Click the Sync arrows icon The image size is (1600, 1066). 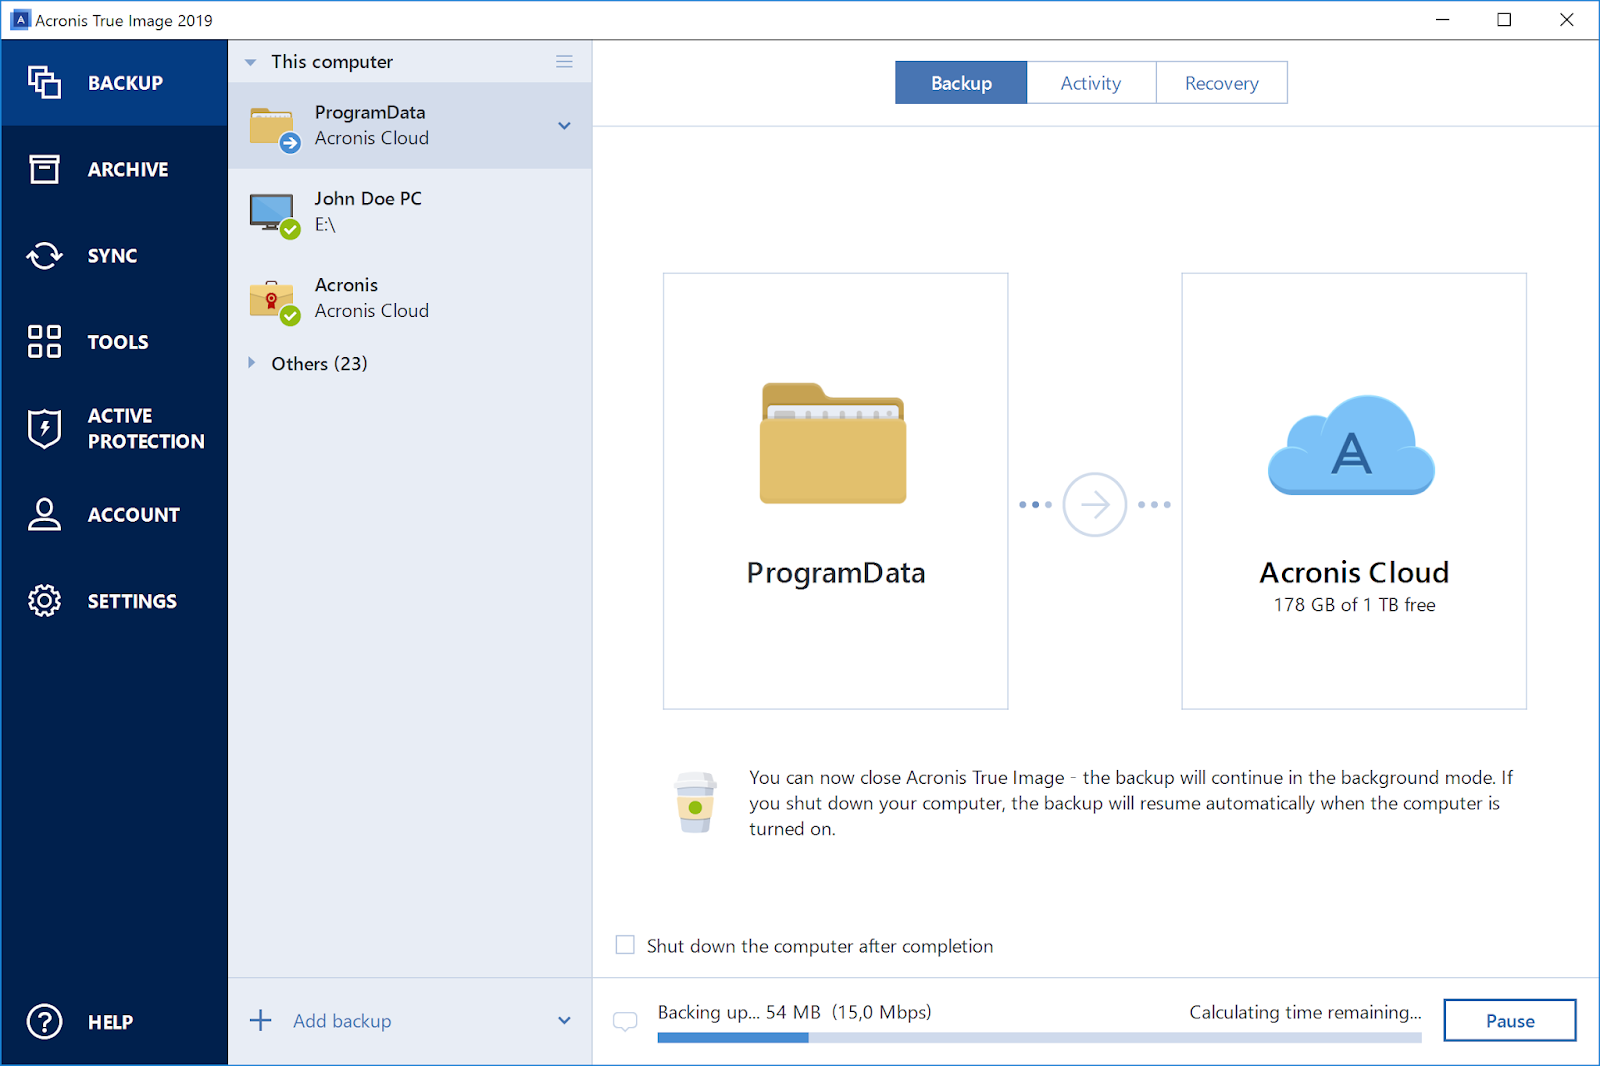tap(44, 256)
